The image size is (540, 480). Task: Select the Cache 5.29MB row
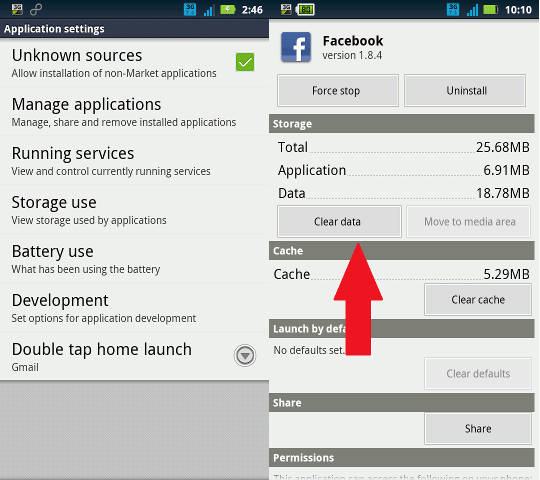pyautogui.click(x=402, y=274)
